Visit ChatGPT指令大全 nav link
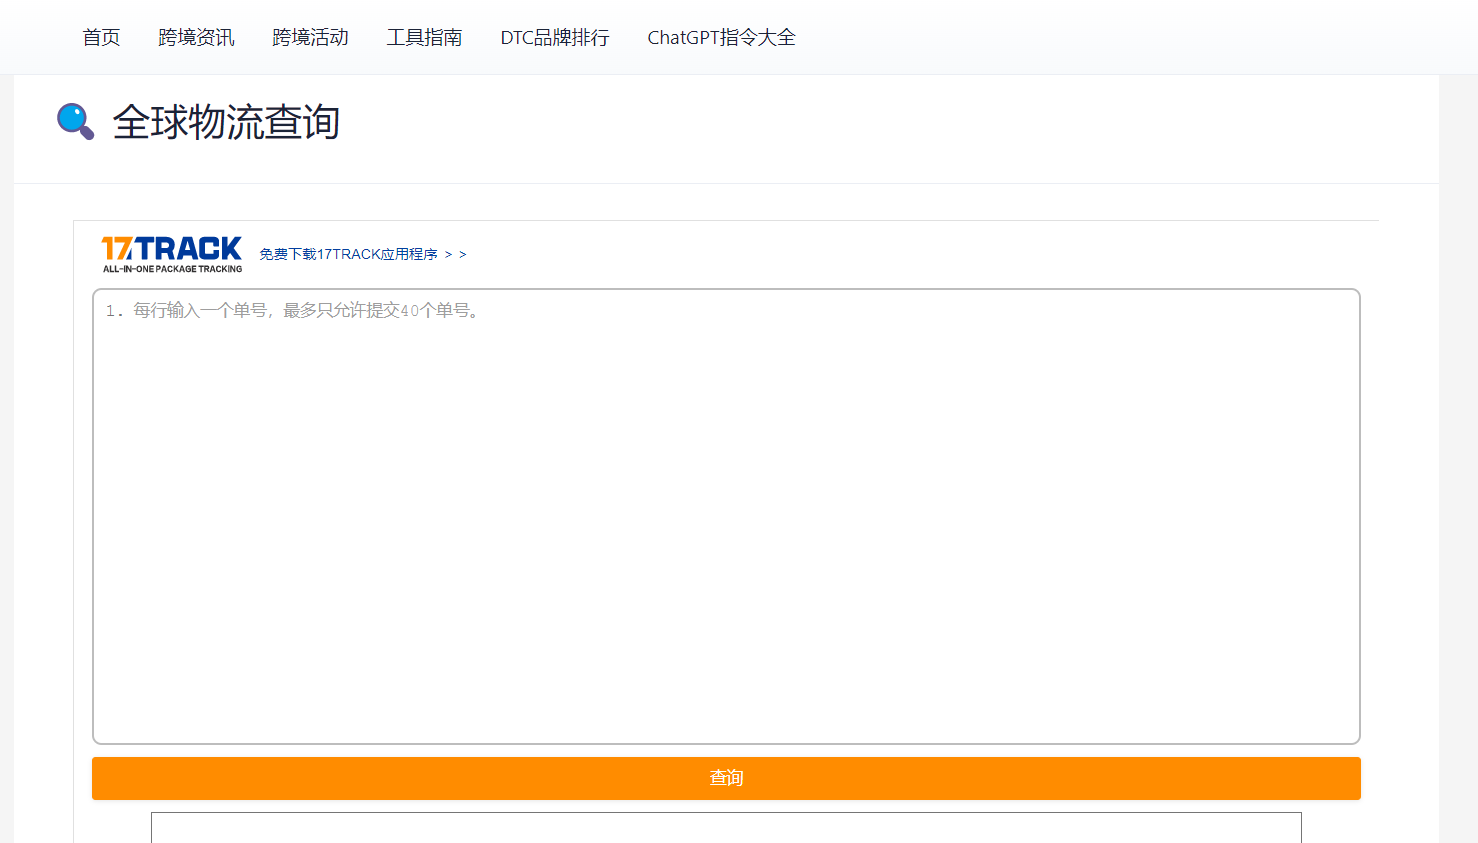Viewport: 1478px width, 843px height. click(x=721, y=37)
